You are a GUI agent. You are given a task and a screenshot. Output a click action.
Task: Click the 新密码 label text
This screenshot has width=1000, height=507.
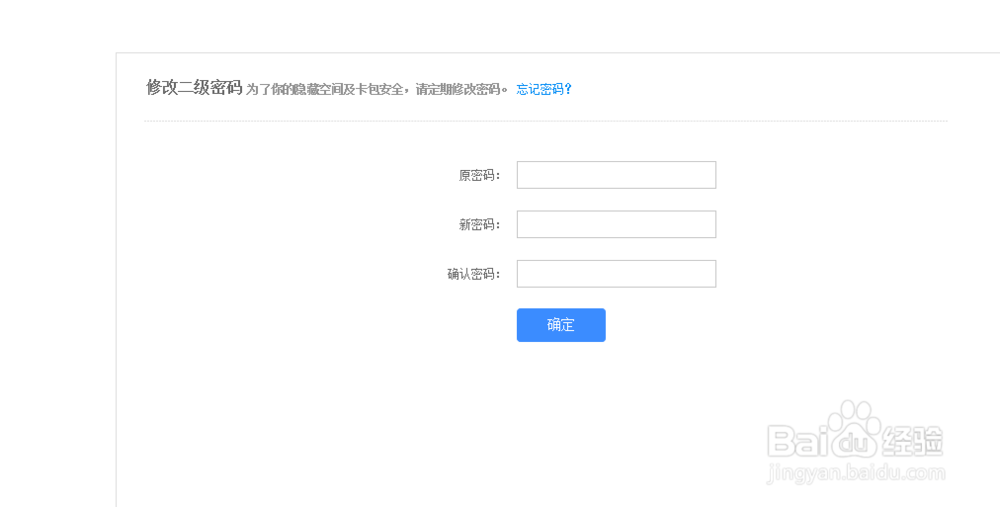(x=480, y=224)
